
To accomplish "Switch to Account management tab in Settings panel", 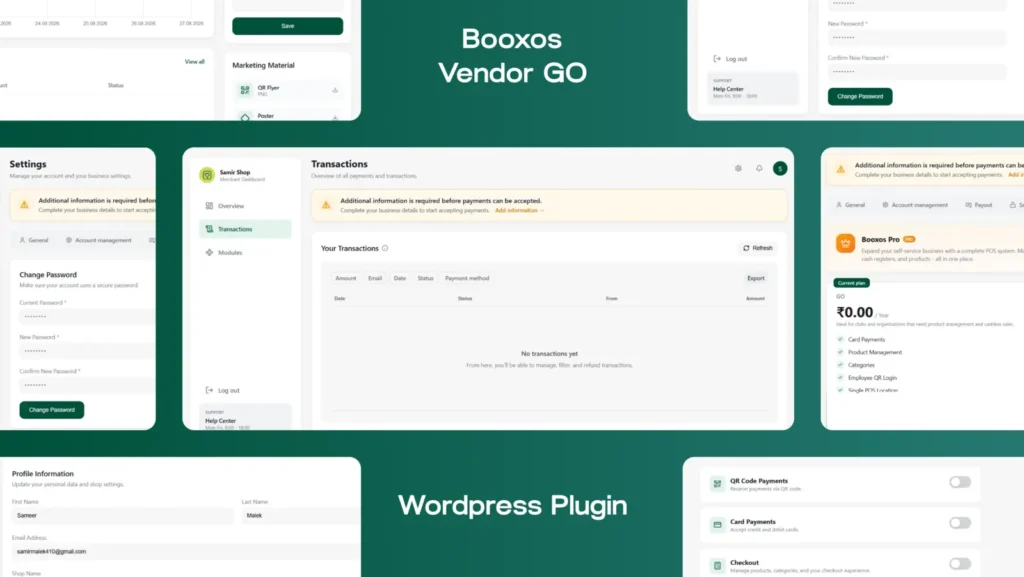I will click(99, 240).
